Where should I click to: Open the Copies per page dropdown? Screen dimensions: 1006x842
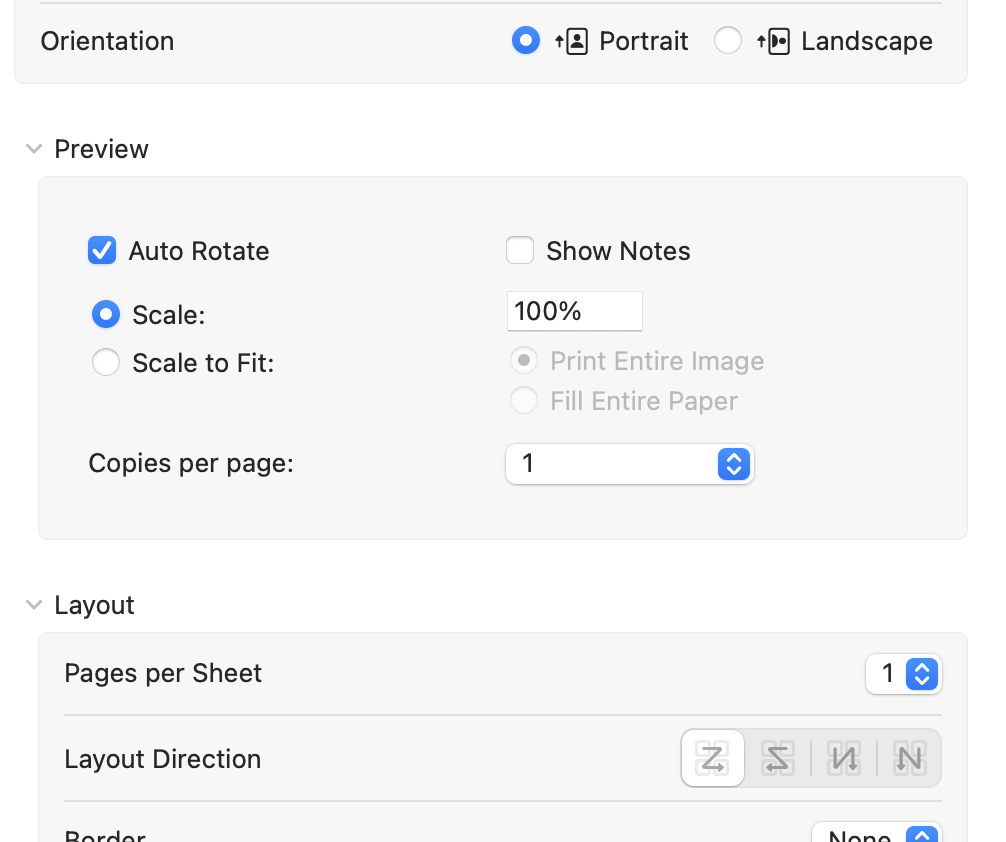[629, 464]
